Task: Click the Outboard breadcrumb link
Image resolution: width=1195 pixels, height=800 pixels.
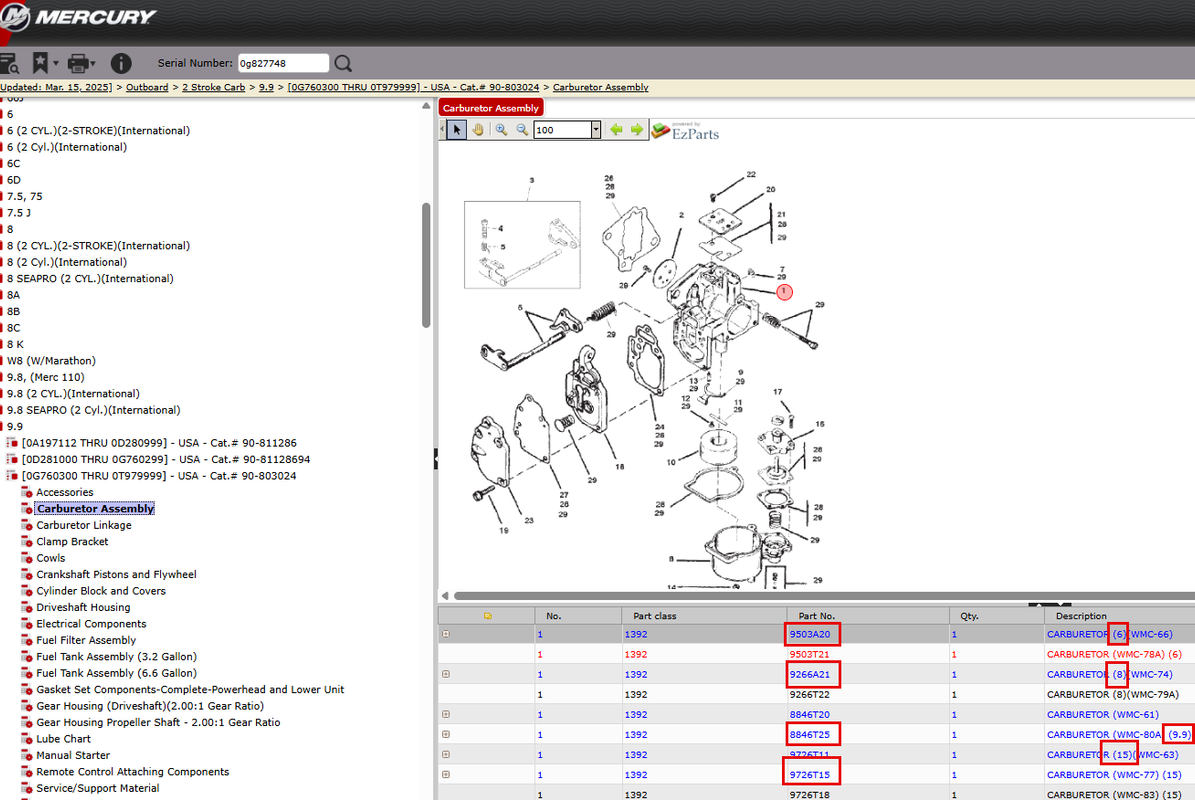Action: pos(147,88)
